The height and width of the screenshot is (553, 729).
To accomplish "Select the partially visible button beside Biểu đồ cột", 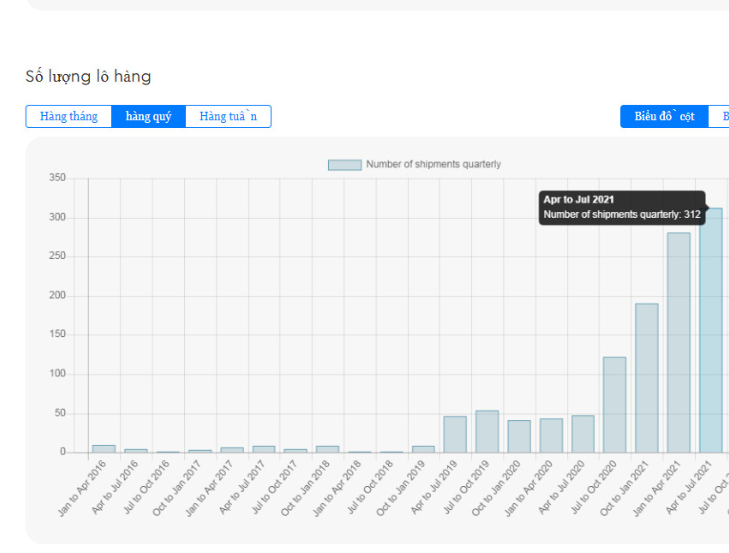I will [x=720, y=117].
